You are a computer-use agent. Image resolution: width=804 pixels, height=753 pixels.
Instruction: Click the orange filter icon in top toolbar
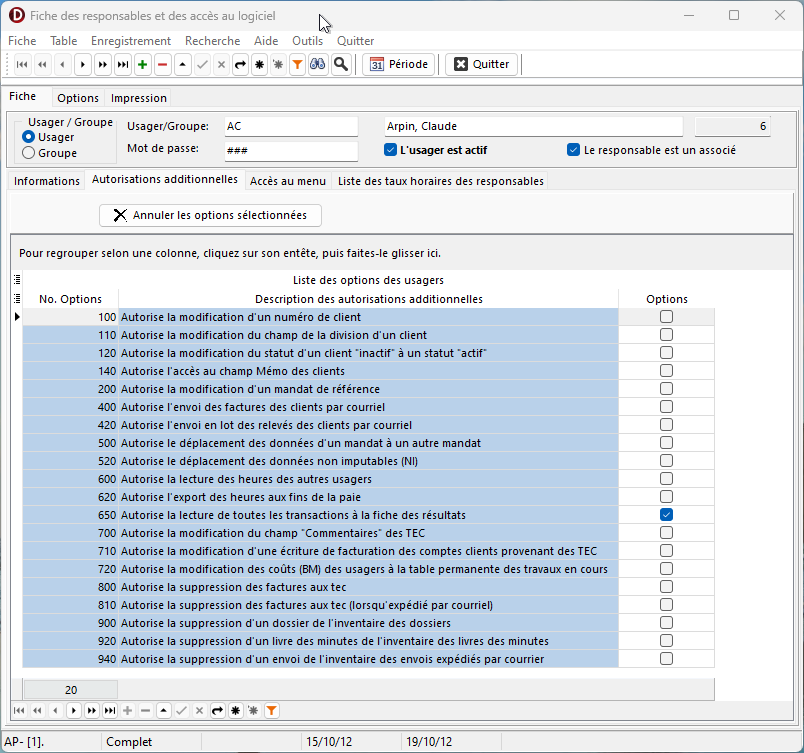297,64
